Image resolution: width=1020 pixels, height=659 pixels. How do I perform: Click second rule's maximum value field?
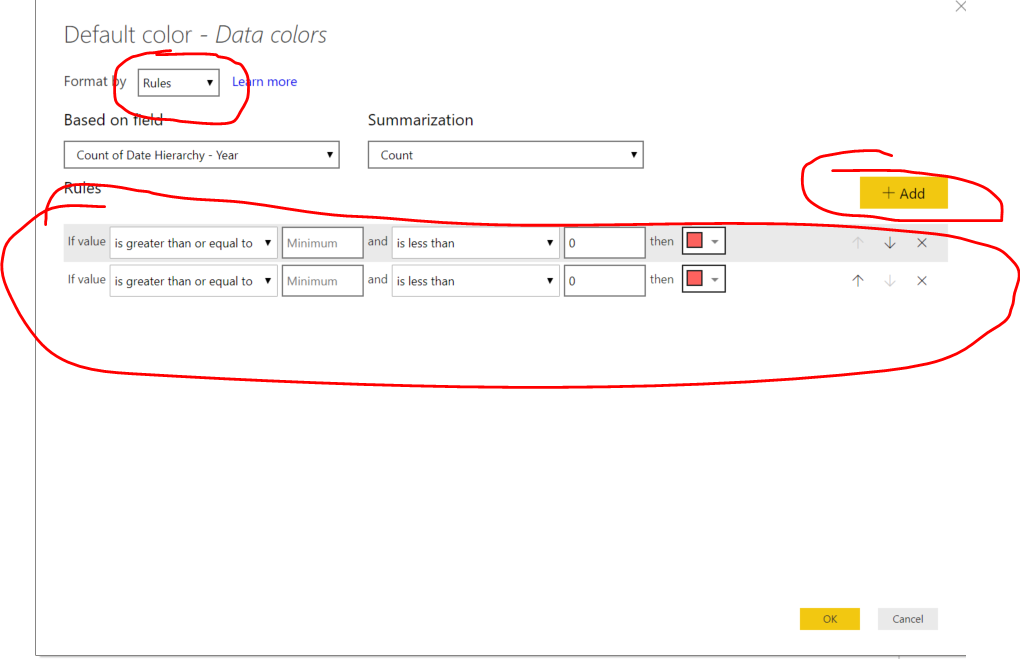[604, 281]
